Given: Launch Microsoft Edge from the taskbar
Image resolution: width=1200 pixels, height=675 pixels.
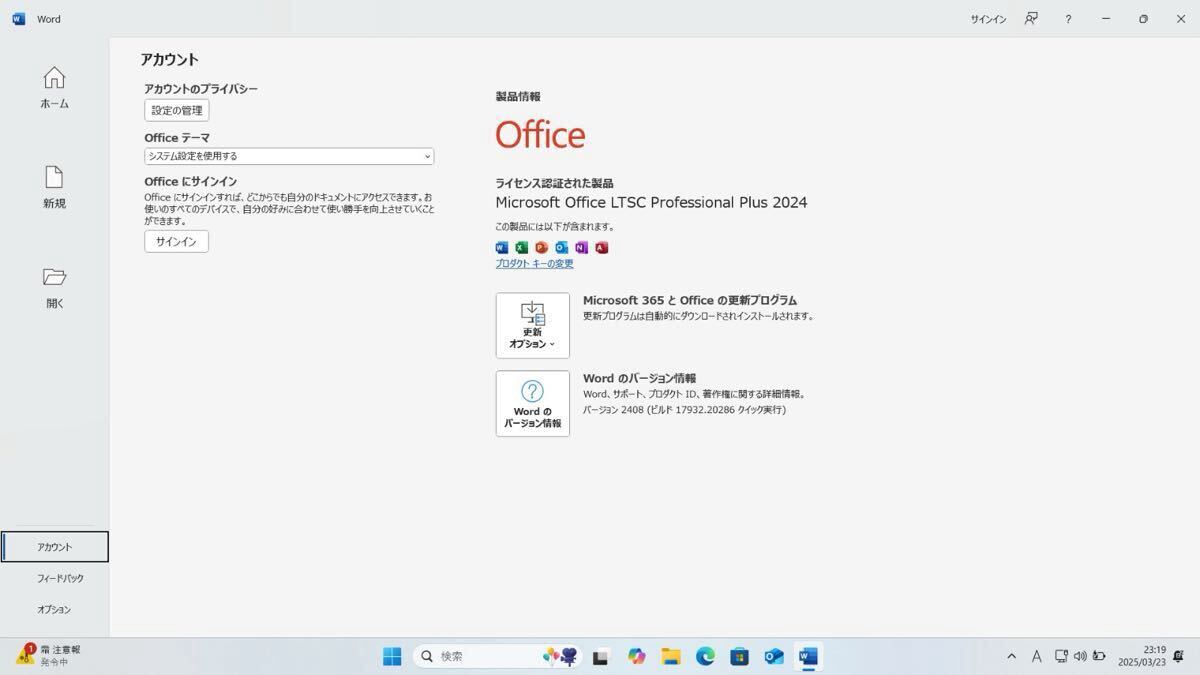Looking at the screenshot, I should click(x=705, y=656).
